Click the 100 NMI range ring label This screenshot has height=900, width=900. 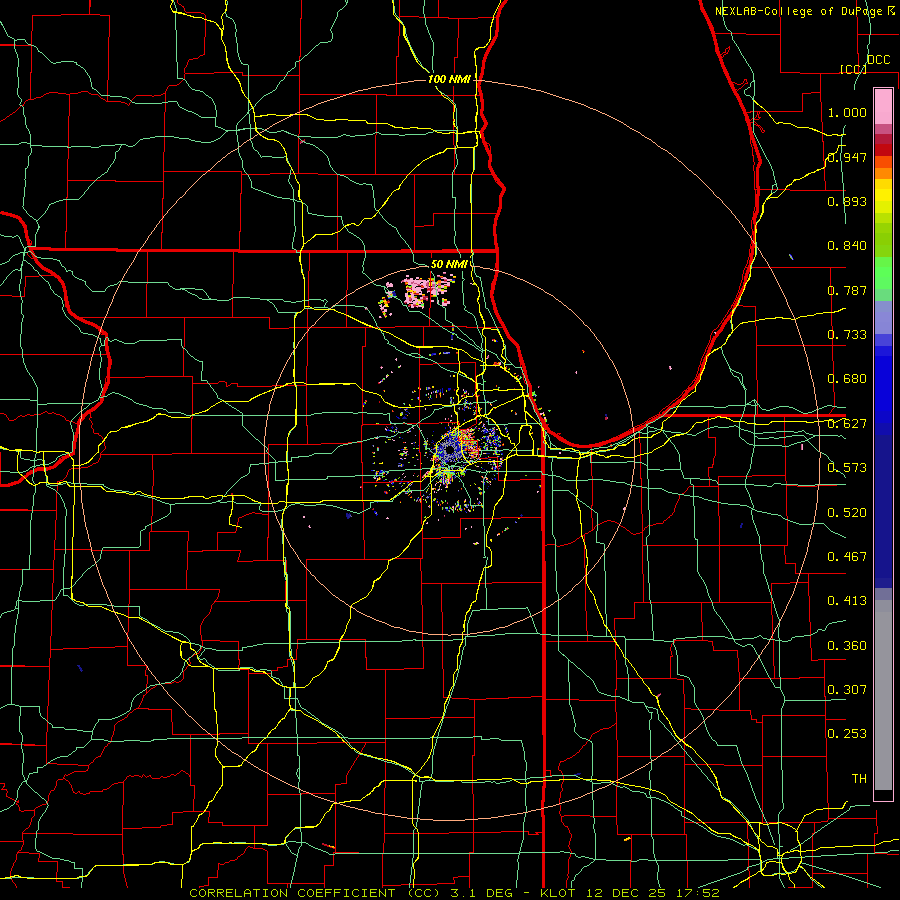point(449,79)
